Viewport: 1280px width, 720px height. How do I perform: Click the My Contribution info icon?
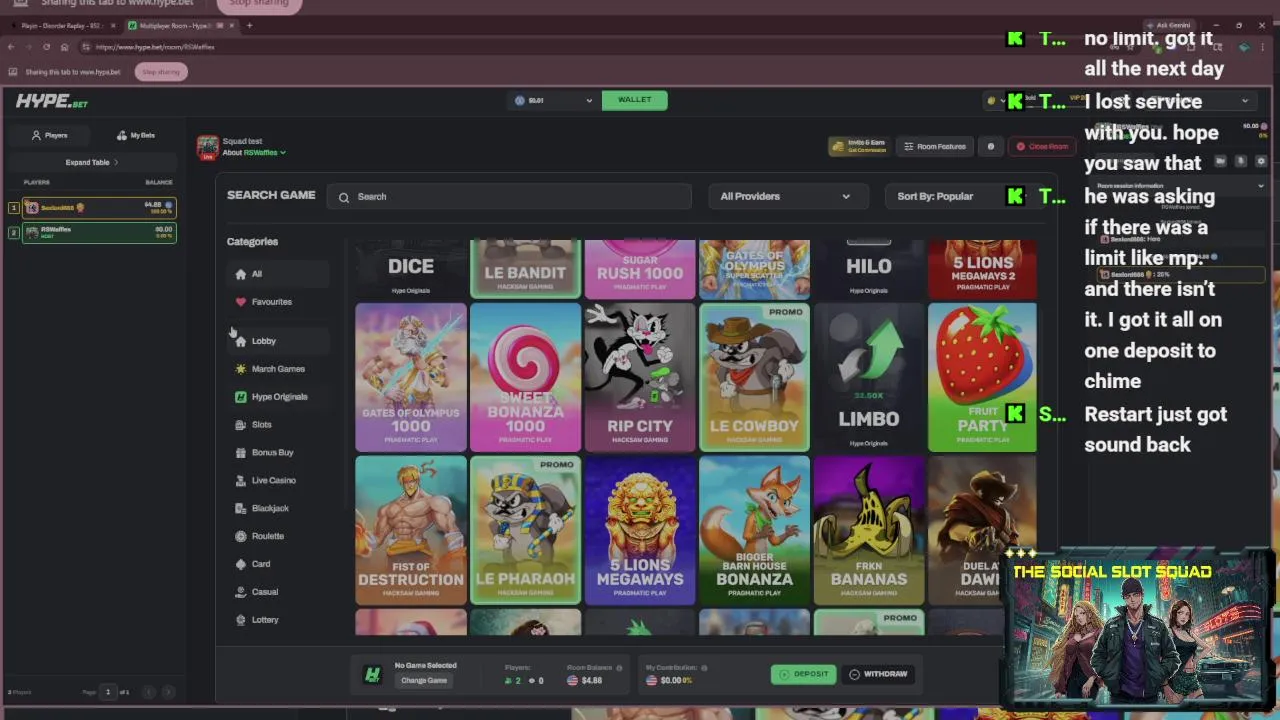pyautogui.click(x=704, y=668)
